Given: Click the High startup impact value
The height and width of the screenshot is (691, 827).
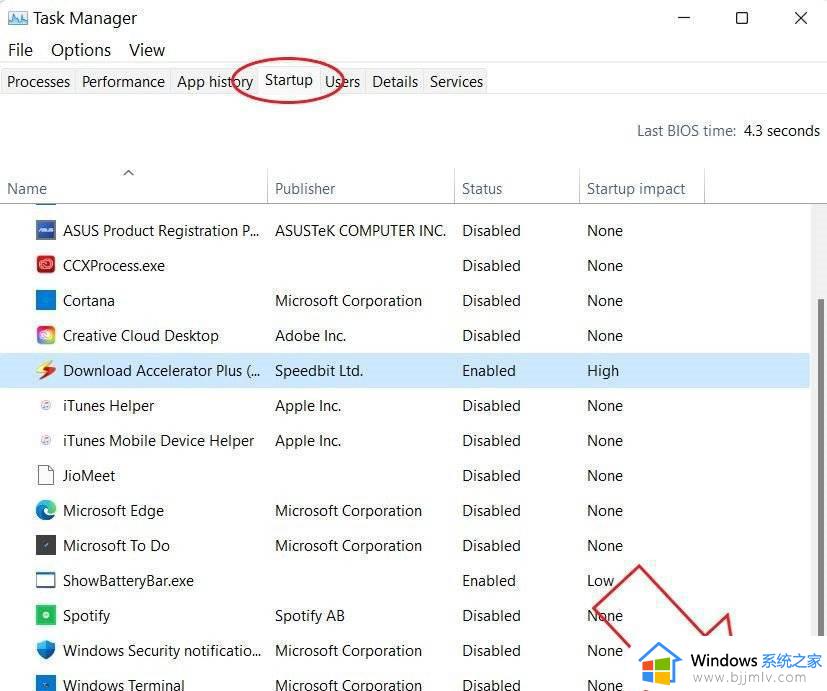Looking at the screenshot, I should coord(603,370).
